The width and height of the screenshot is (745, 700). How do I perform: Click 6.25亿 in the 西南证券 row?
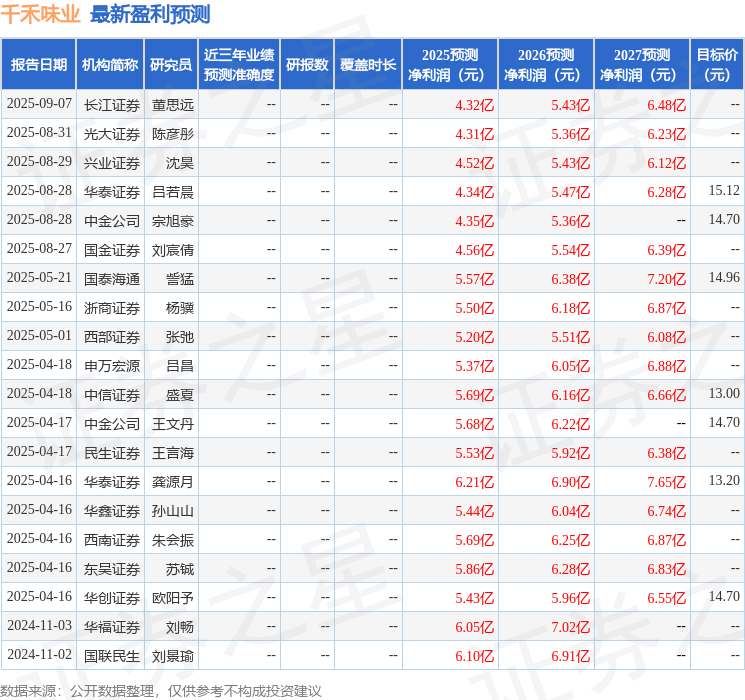click(x=571, y=539)
